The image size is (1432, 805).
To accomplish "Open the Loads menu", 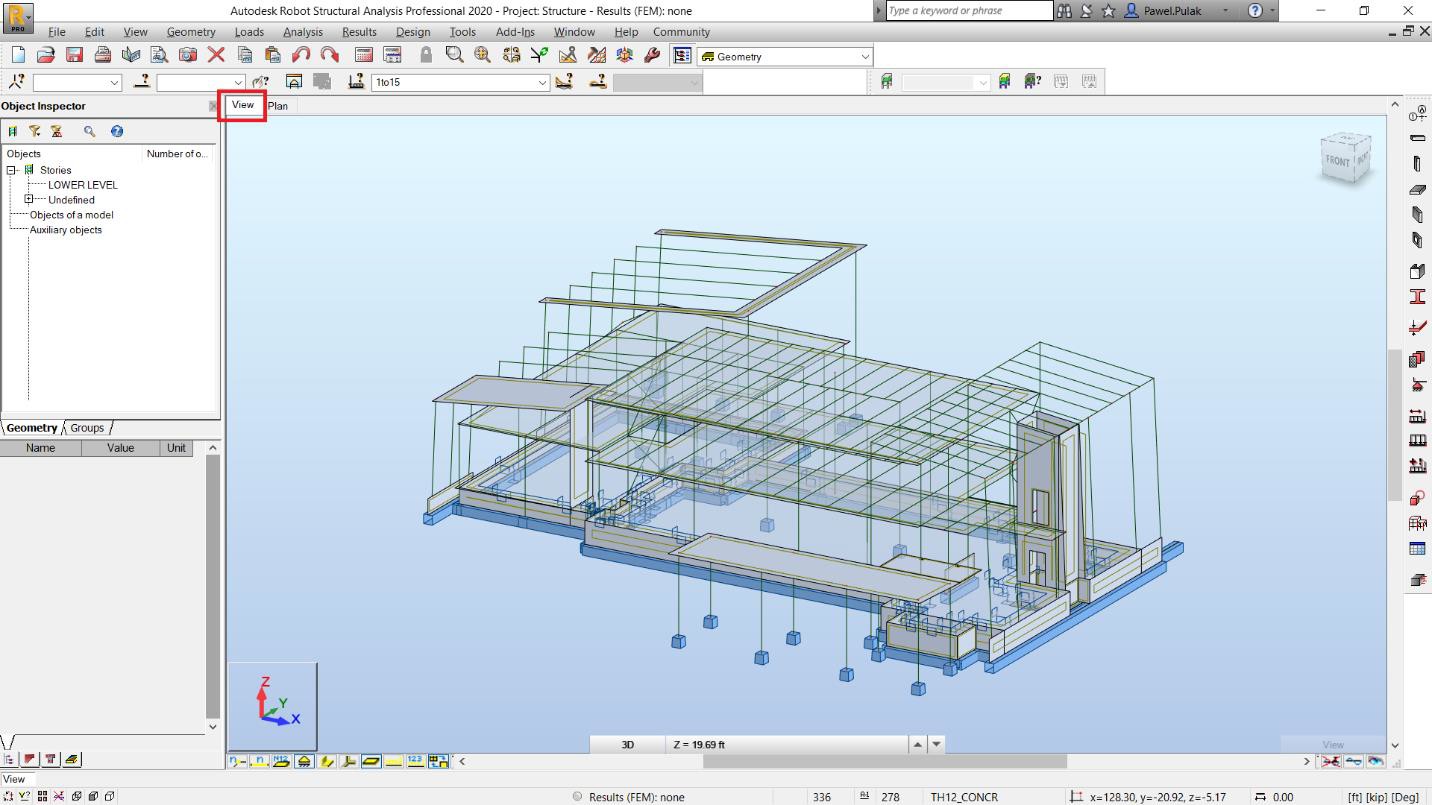I will pos(249,32).
